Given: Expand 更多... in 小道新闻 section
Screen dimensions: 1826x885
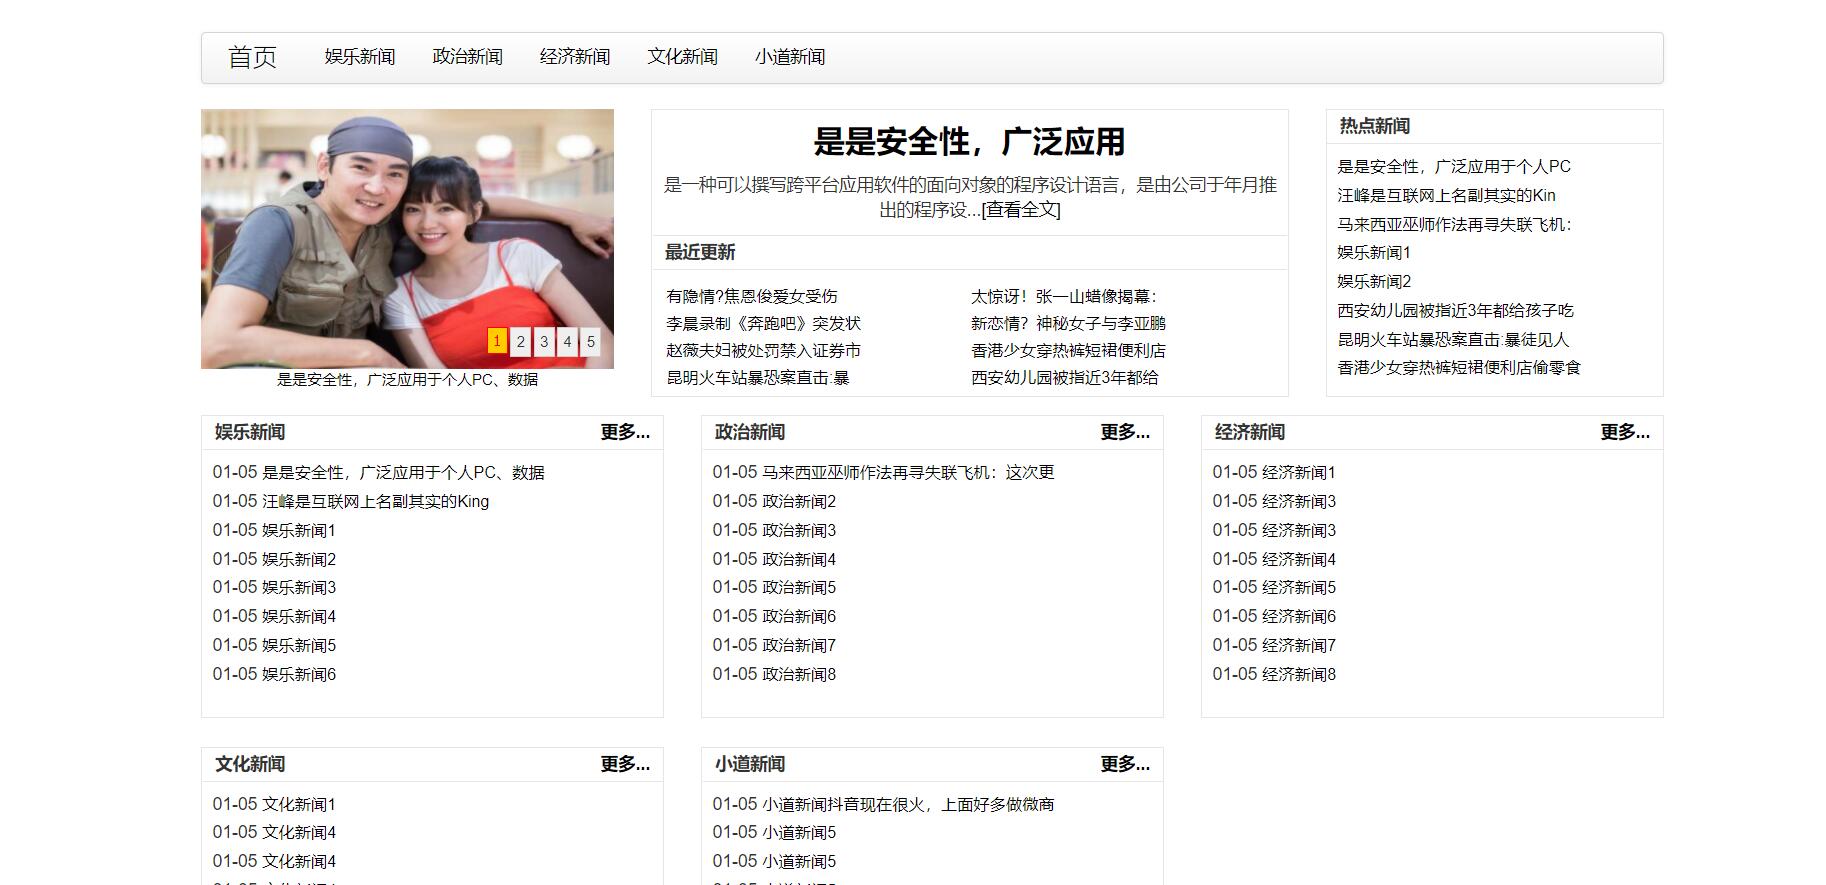Looking at the screenshot, I should click(x=1124, y=764).
